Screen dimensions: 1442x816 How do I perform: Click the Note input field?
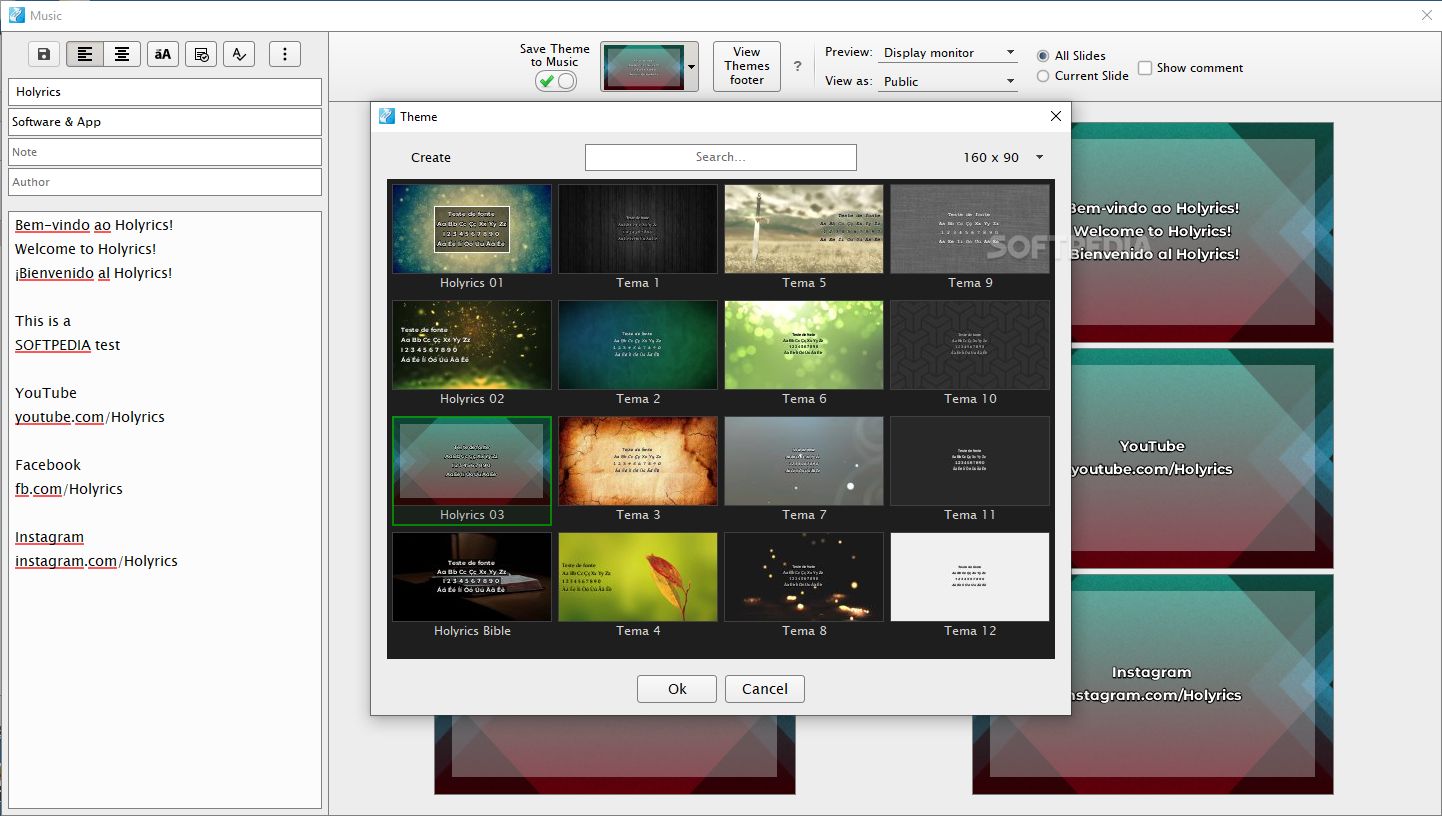click(165, 152)
